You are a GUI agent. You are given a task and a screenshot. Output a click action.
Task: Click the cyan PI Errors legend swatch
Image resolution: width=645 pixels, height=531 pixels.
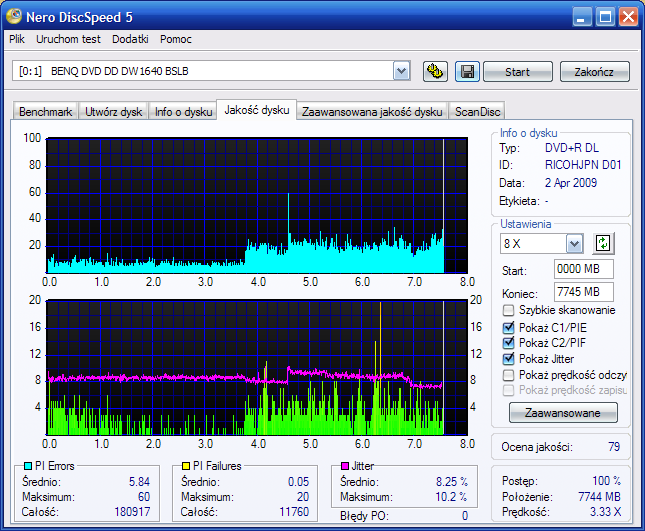[x=28, y=466]
